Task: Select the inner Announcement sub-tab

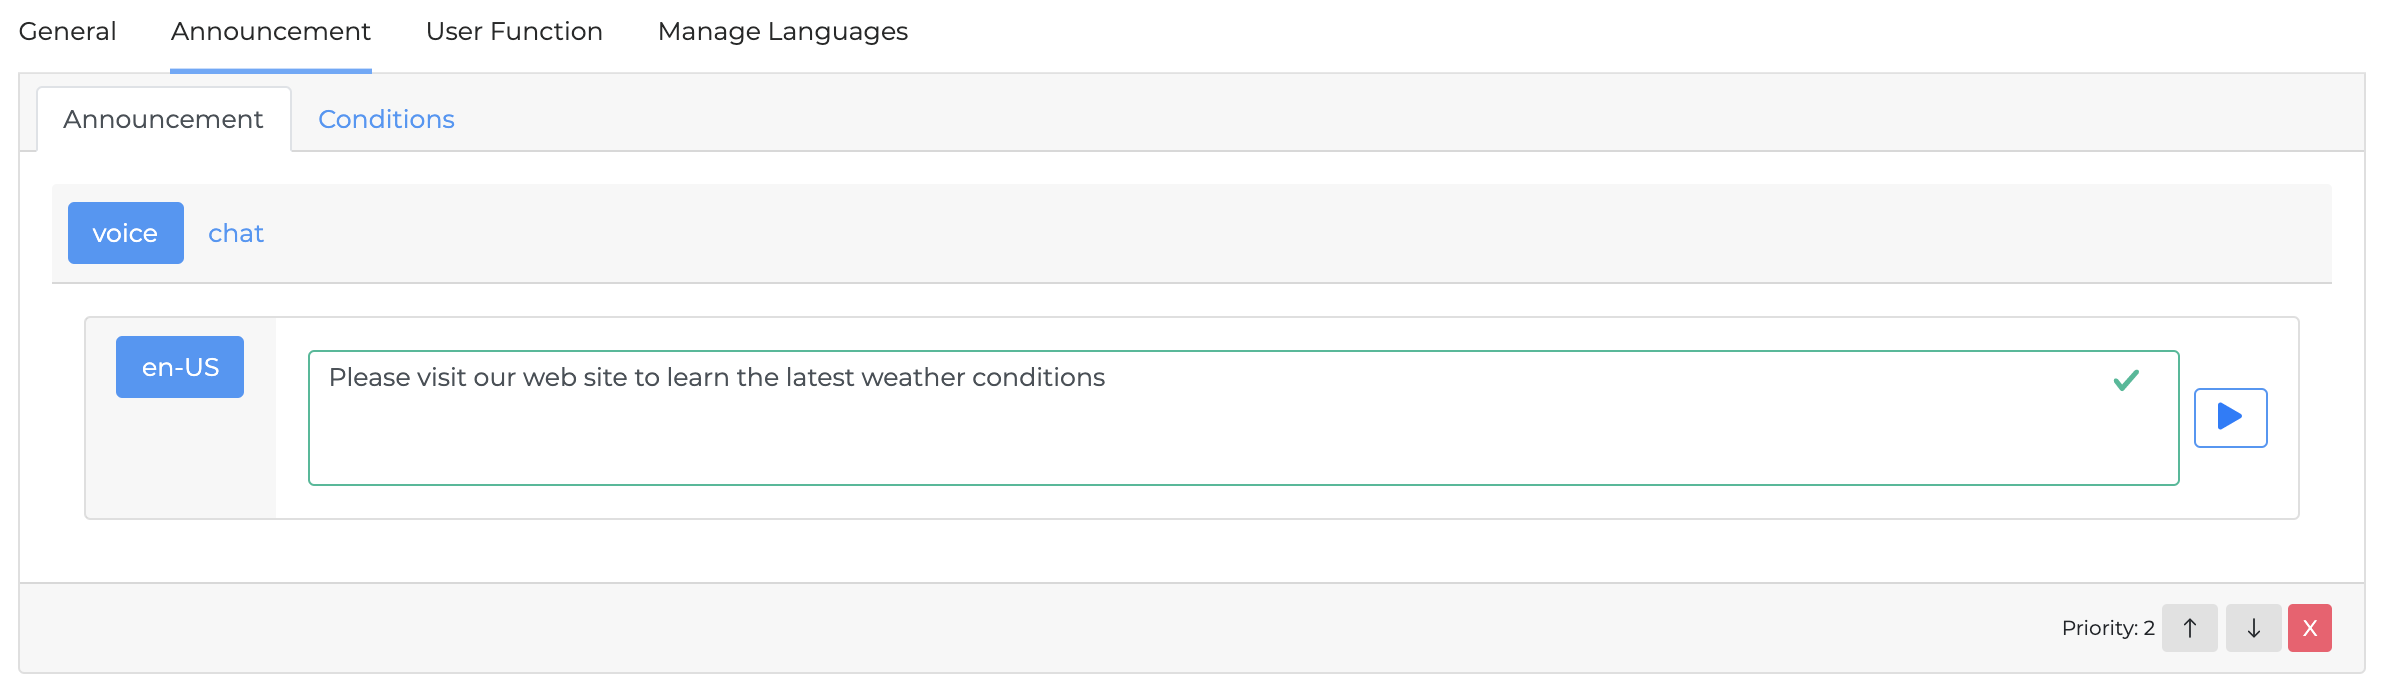Action: (163, 119)
